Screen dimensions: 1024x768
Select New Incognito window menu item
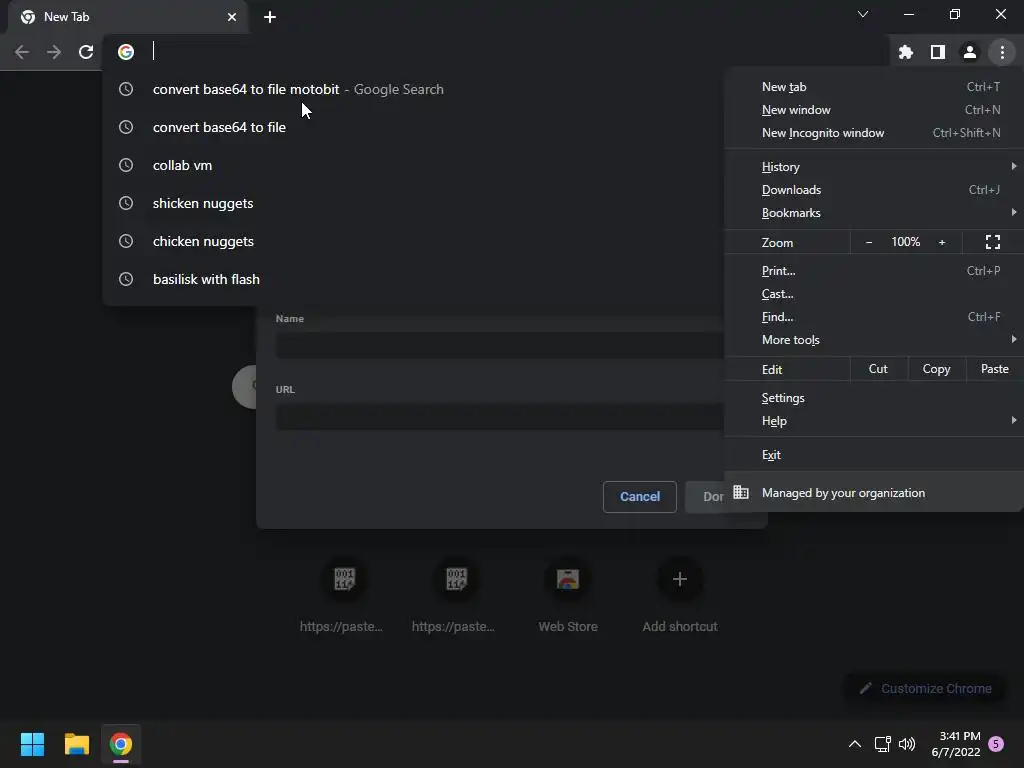(x=874, y=133)
